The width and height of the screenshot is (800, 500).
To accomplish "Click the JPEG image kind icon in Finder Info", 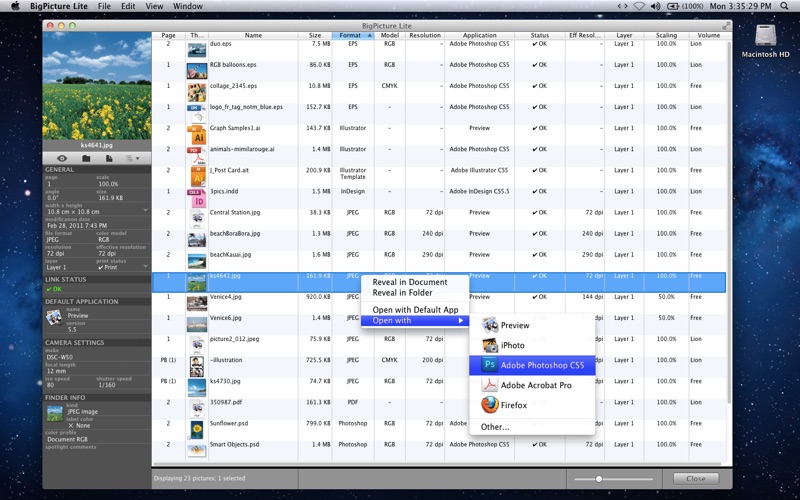I will (x=55, y=413).
